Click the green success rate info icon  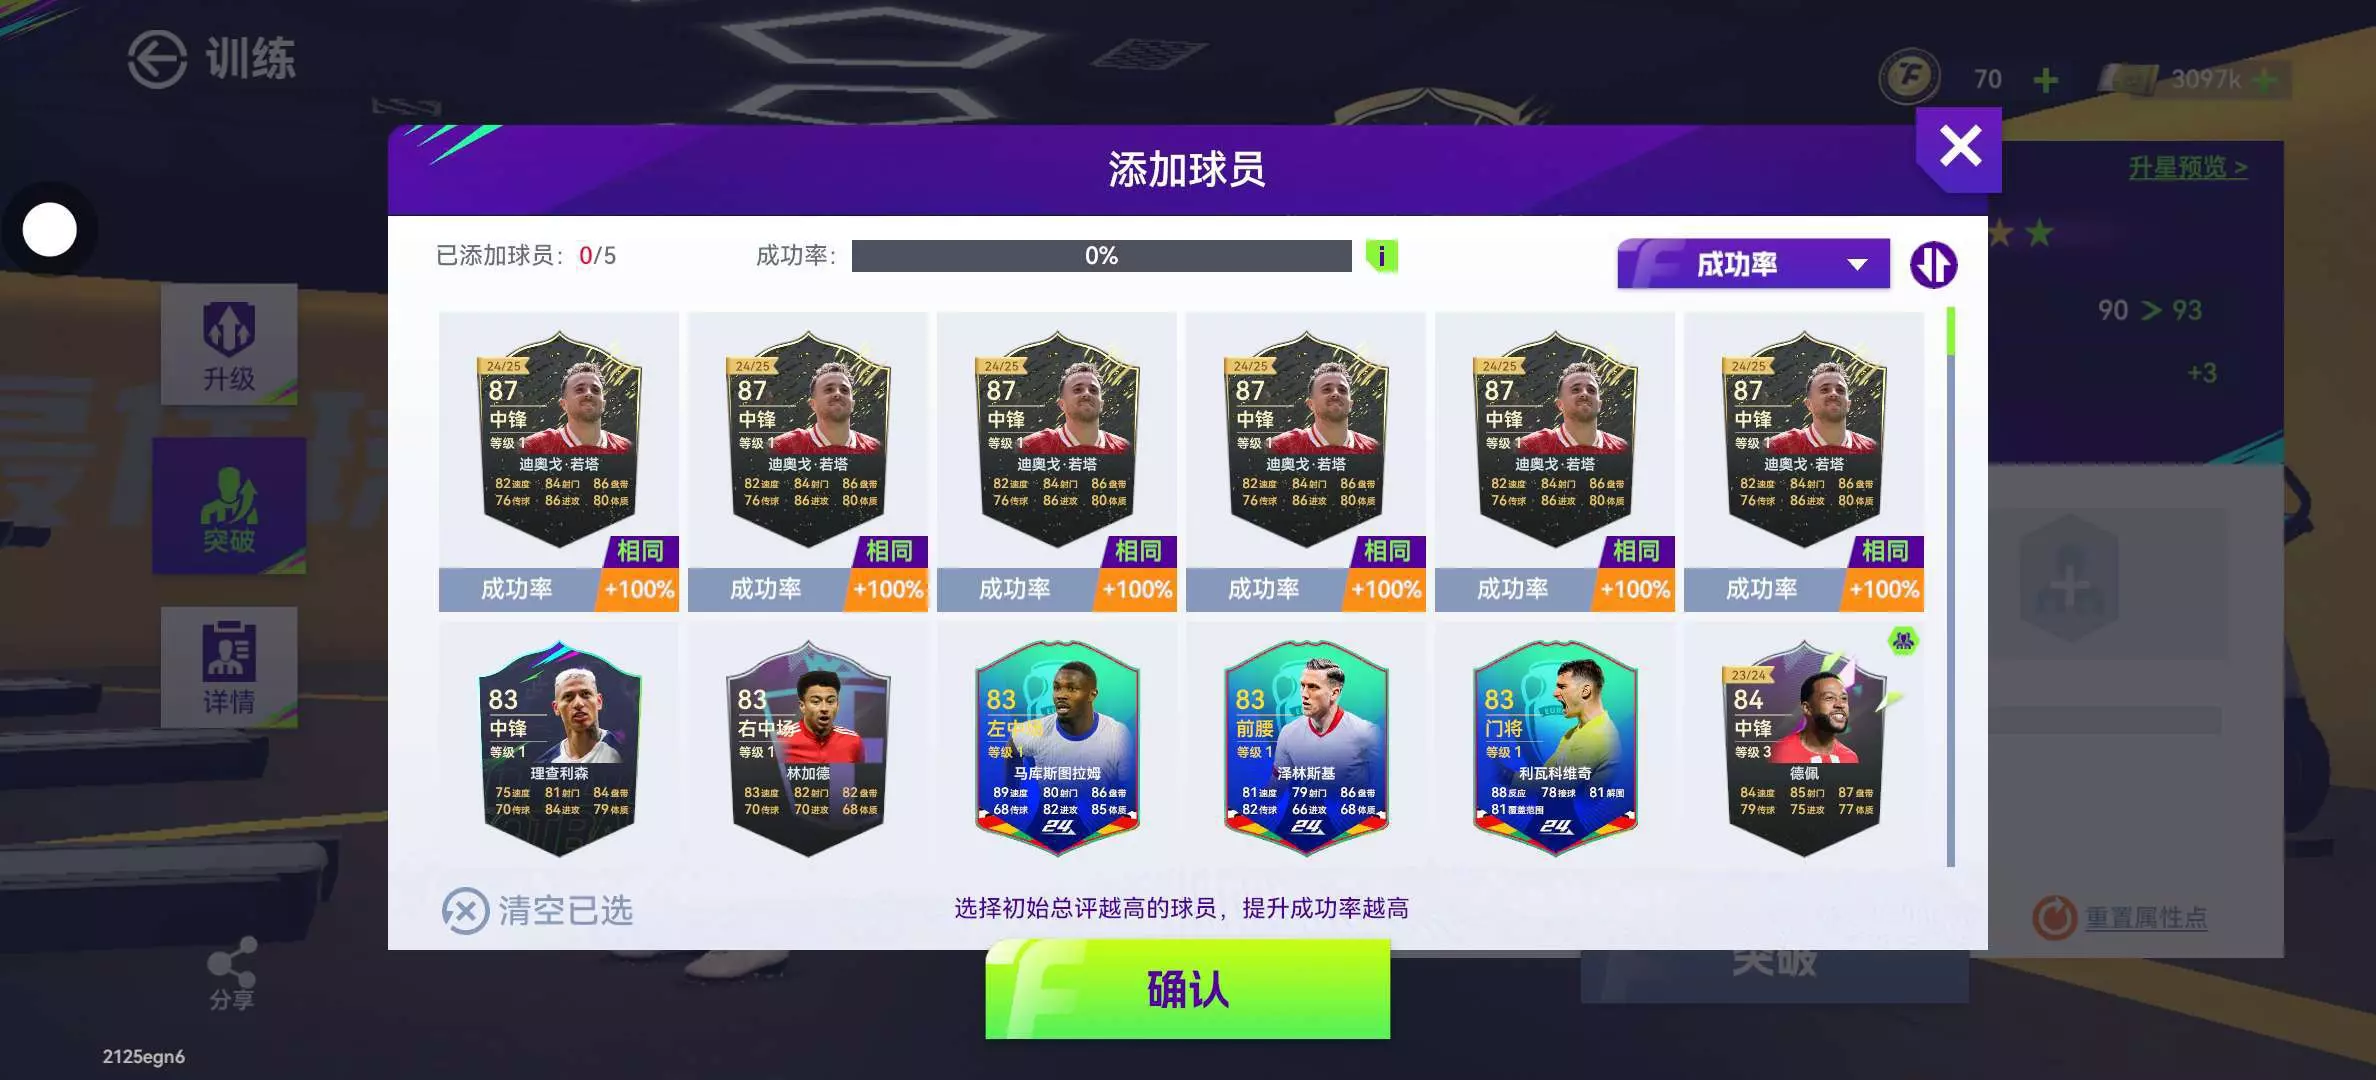pos(1381,256)
